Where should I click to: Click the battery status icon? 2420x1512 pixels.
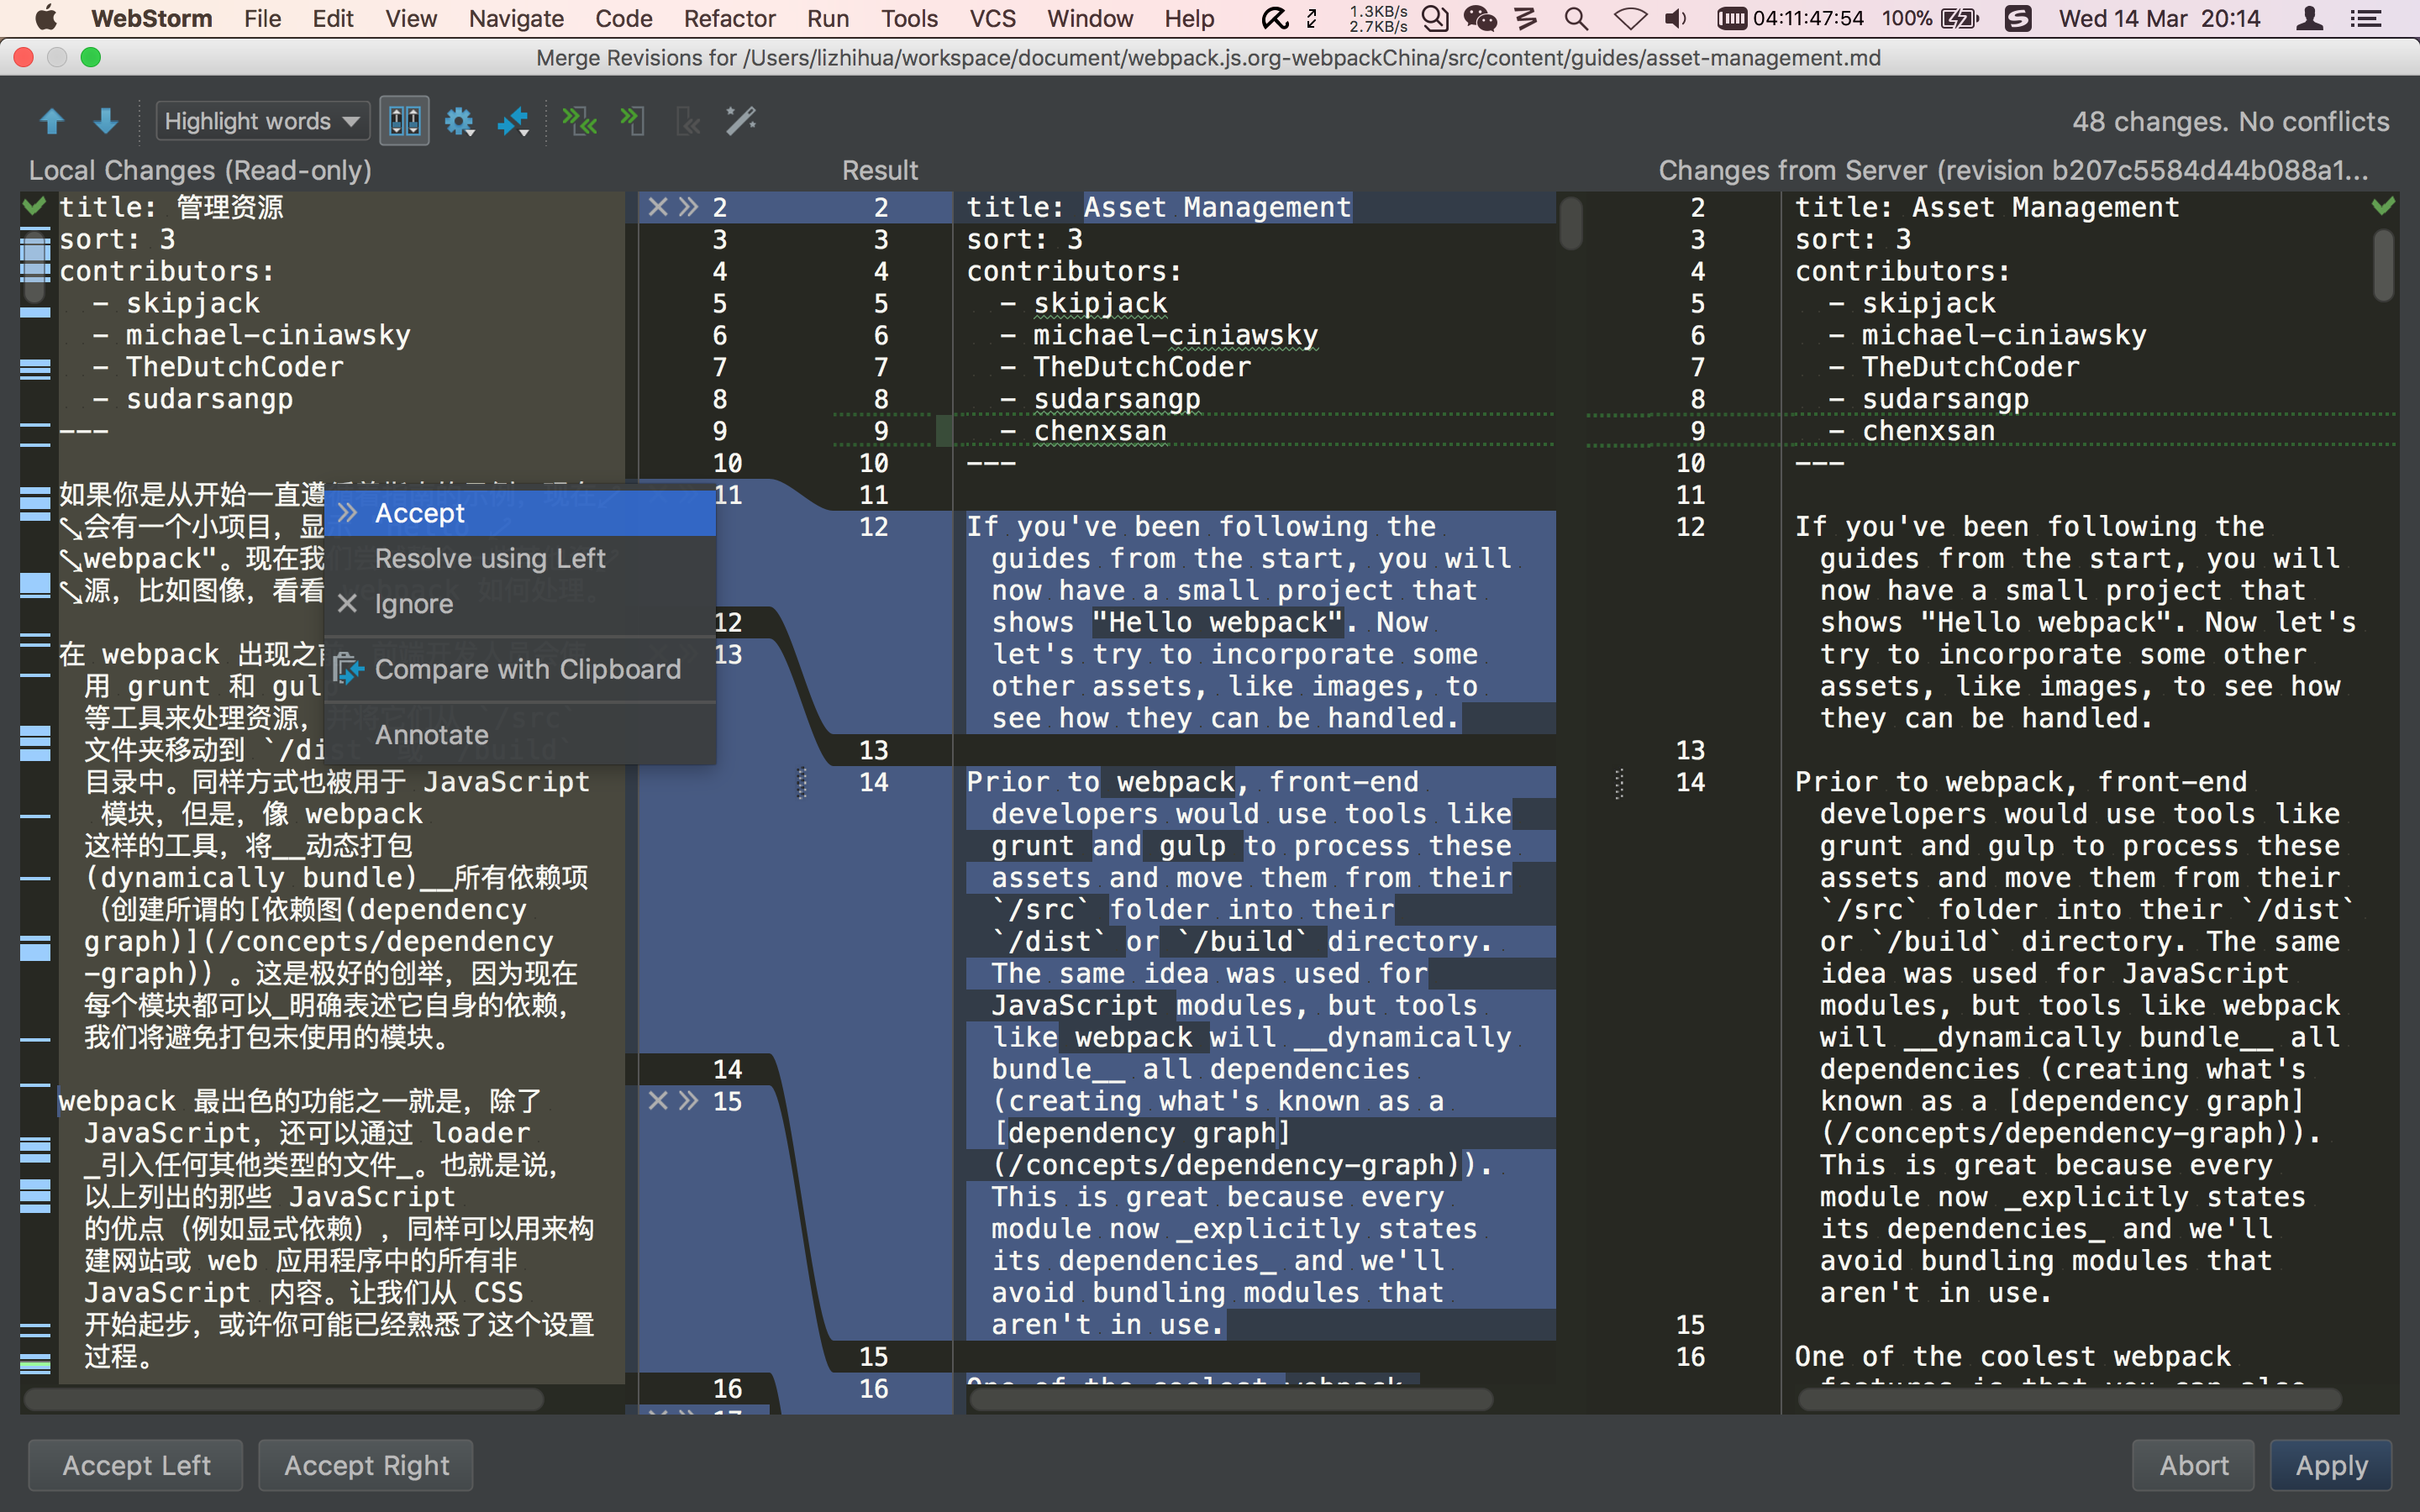click(1960, 18)
